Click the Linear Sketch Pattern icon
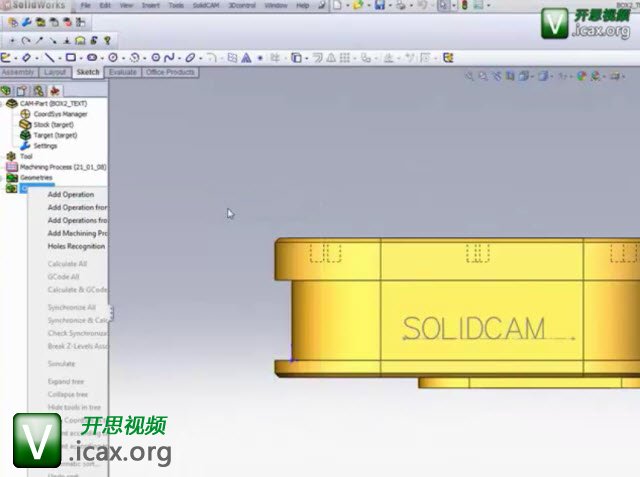640x477 pixels. 345,58
